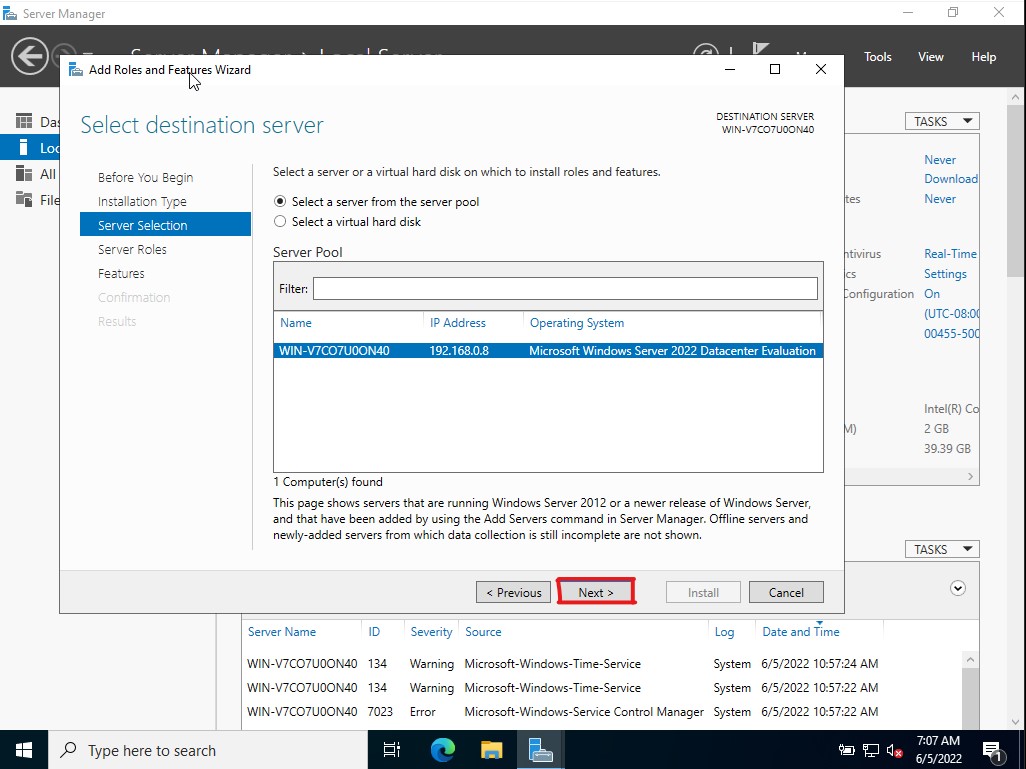Collapse the events panel using the round chevron
The width and height of the screenshot is (1026, 769).
[958, 588]
